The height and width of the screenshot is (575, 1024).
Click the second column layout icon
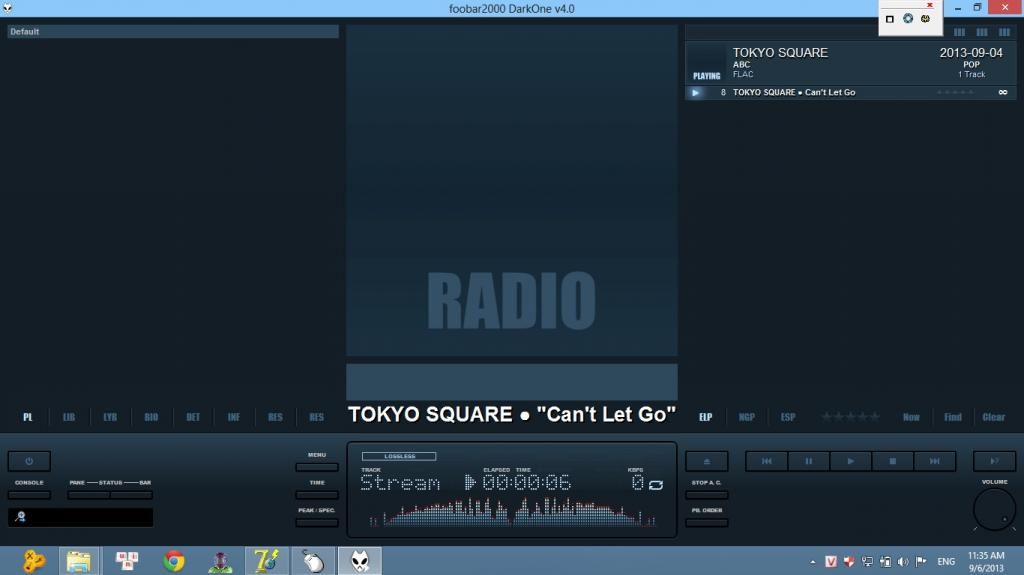(982, 32)
